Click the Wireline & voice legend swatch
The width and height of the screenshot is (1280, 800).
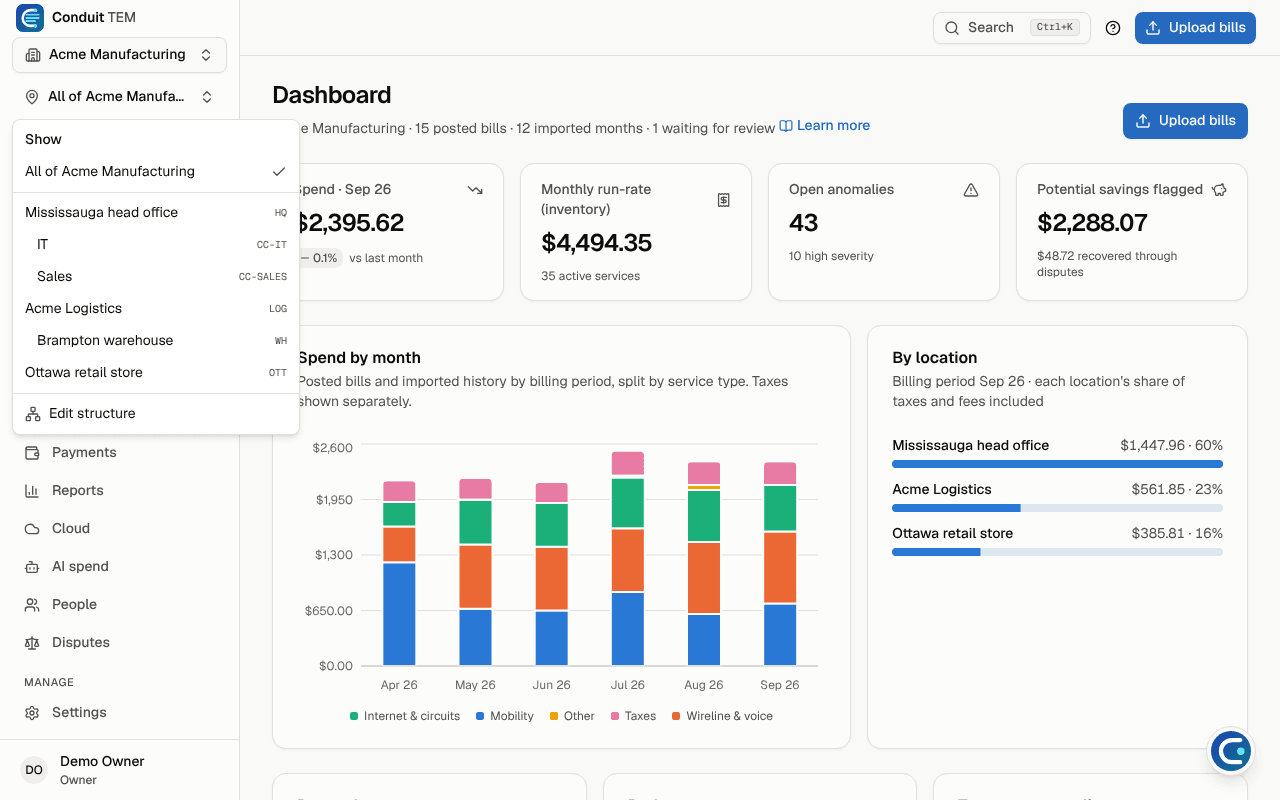coord(676,716)
